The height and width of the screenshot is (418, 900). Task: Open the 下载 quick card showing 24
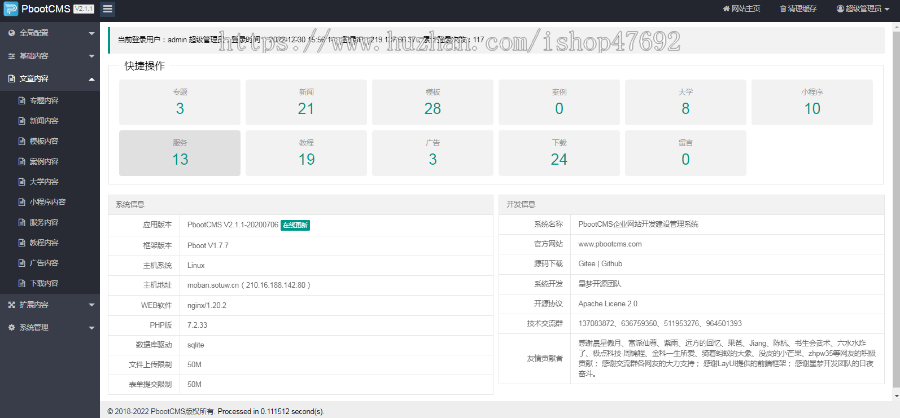[559, 153]
